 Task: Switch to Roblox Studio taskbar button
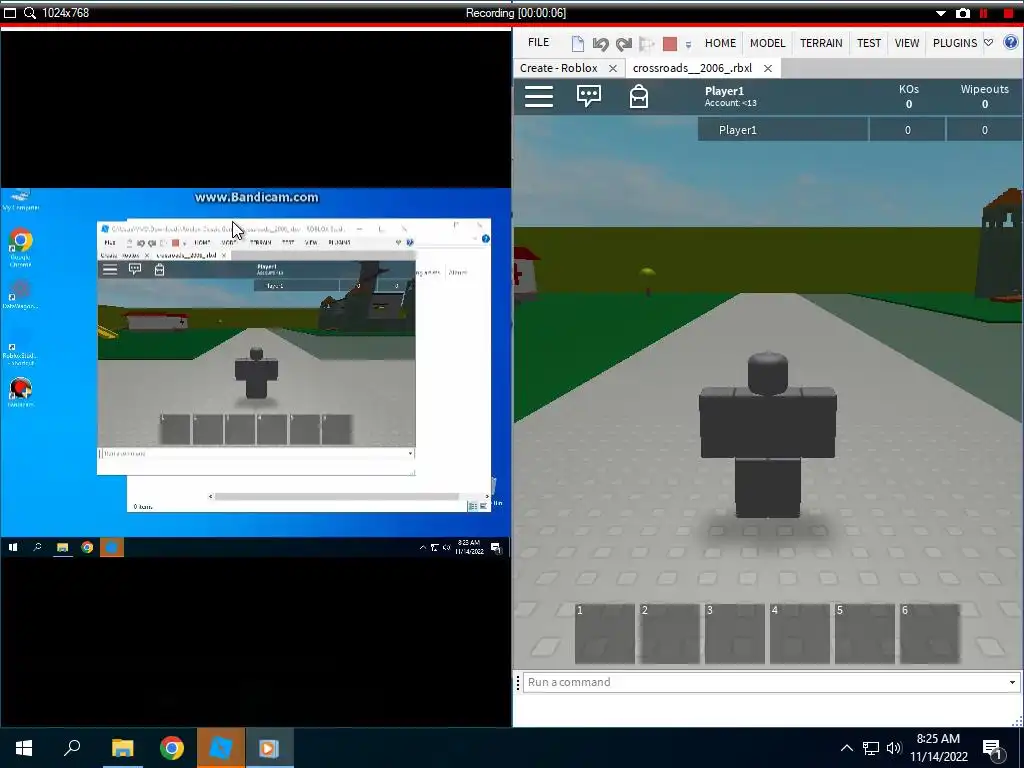coord(221,748)
